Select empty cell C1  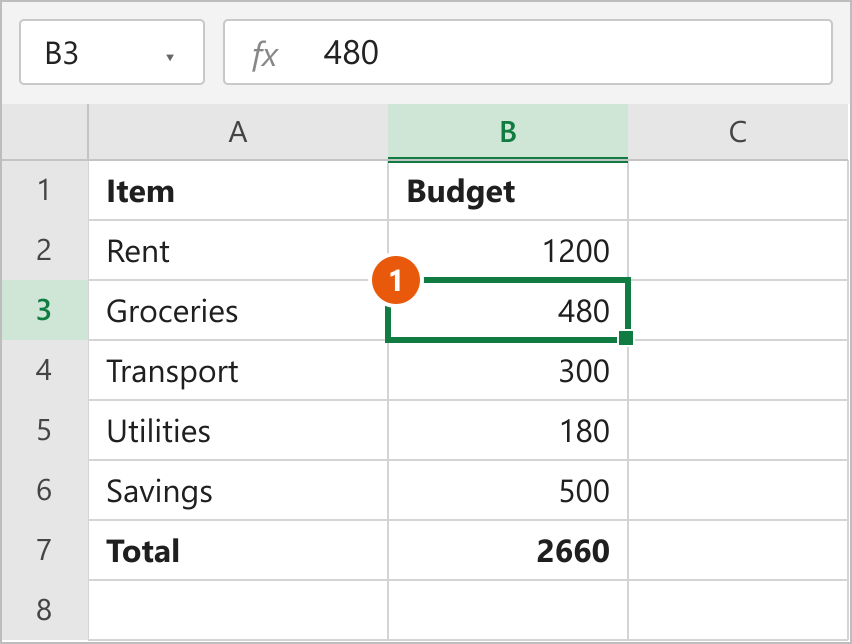pyautogui.click(x=738, y=191)
